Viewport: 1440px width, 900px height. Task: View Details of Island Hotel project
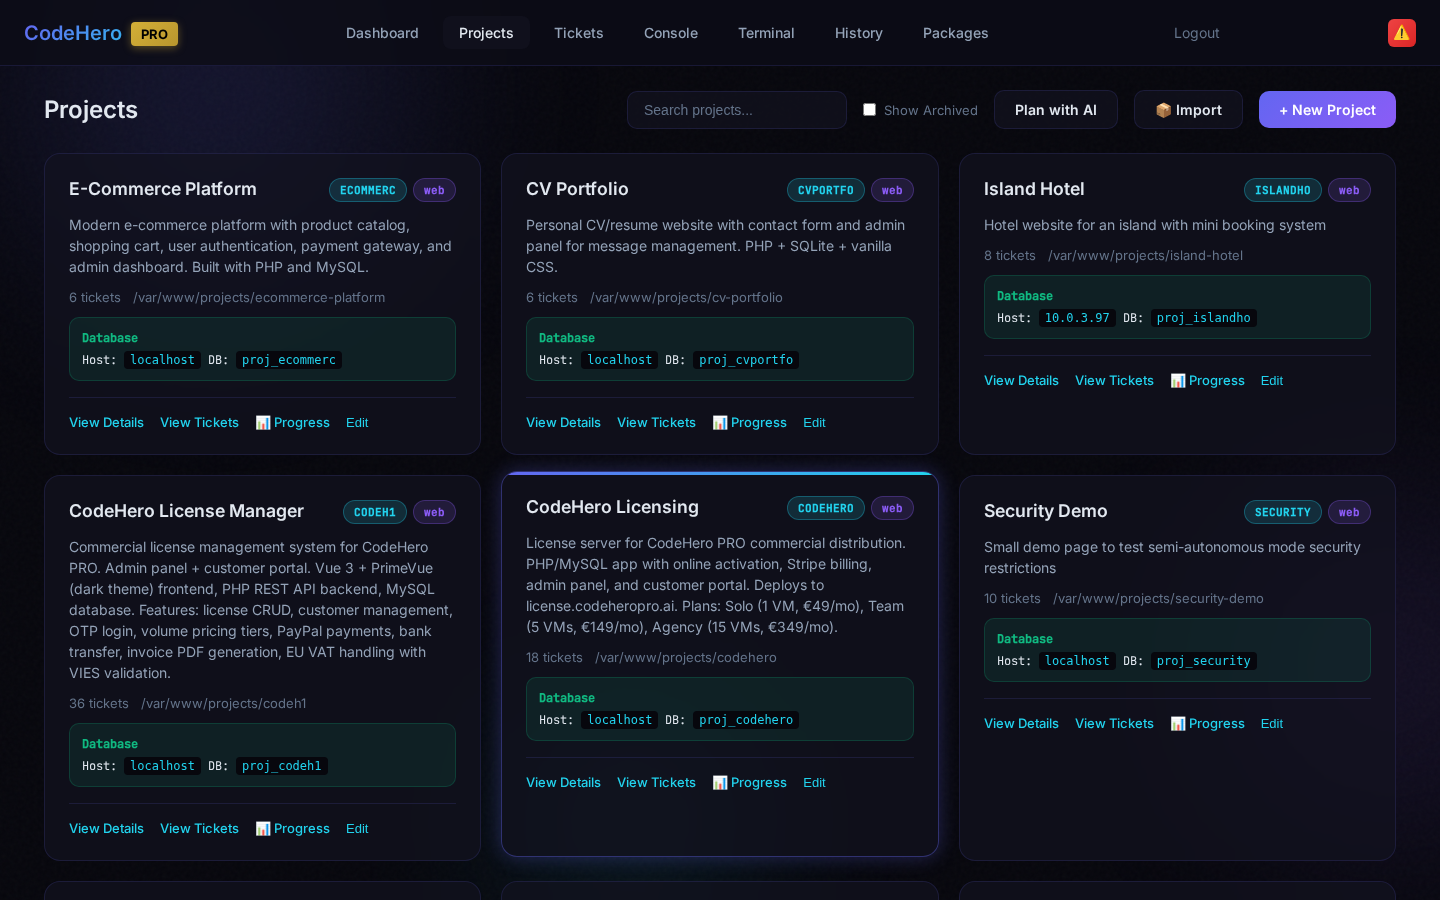[1021, 381]
